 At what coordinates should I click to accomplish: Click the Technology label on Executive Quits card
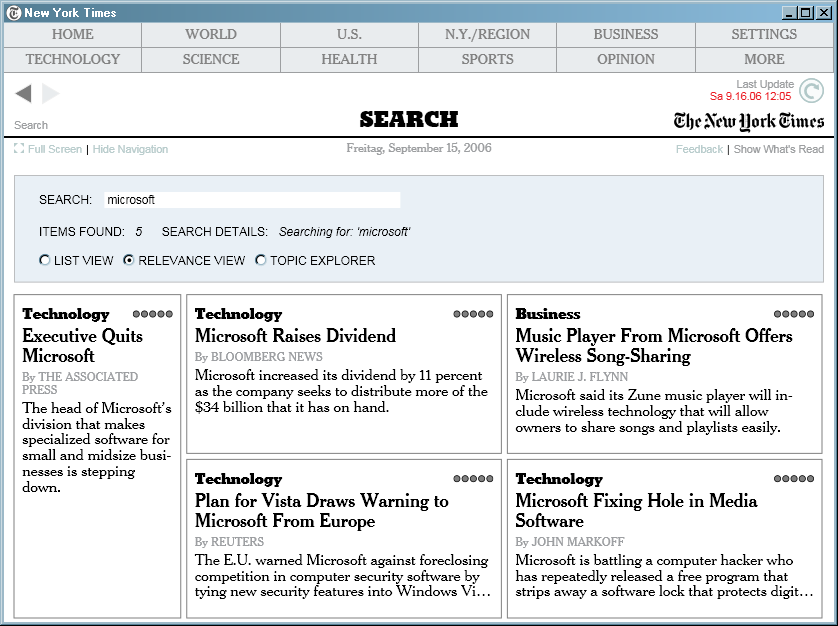pyautogui.click(x=66, y=314)
